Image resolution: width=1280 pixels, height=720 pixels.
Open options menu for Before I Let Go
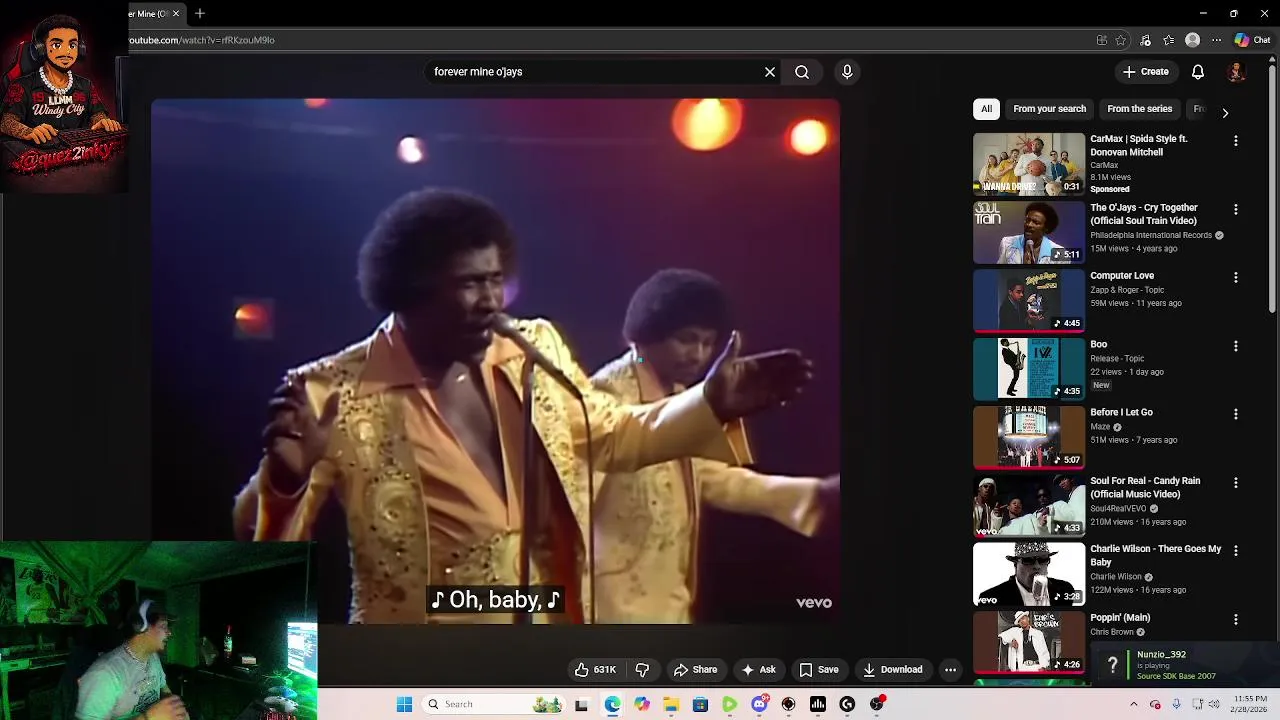[1236, 414]
